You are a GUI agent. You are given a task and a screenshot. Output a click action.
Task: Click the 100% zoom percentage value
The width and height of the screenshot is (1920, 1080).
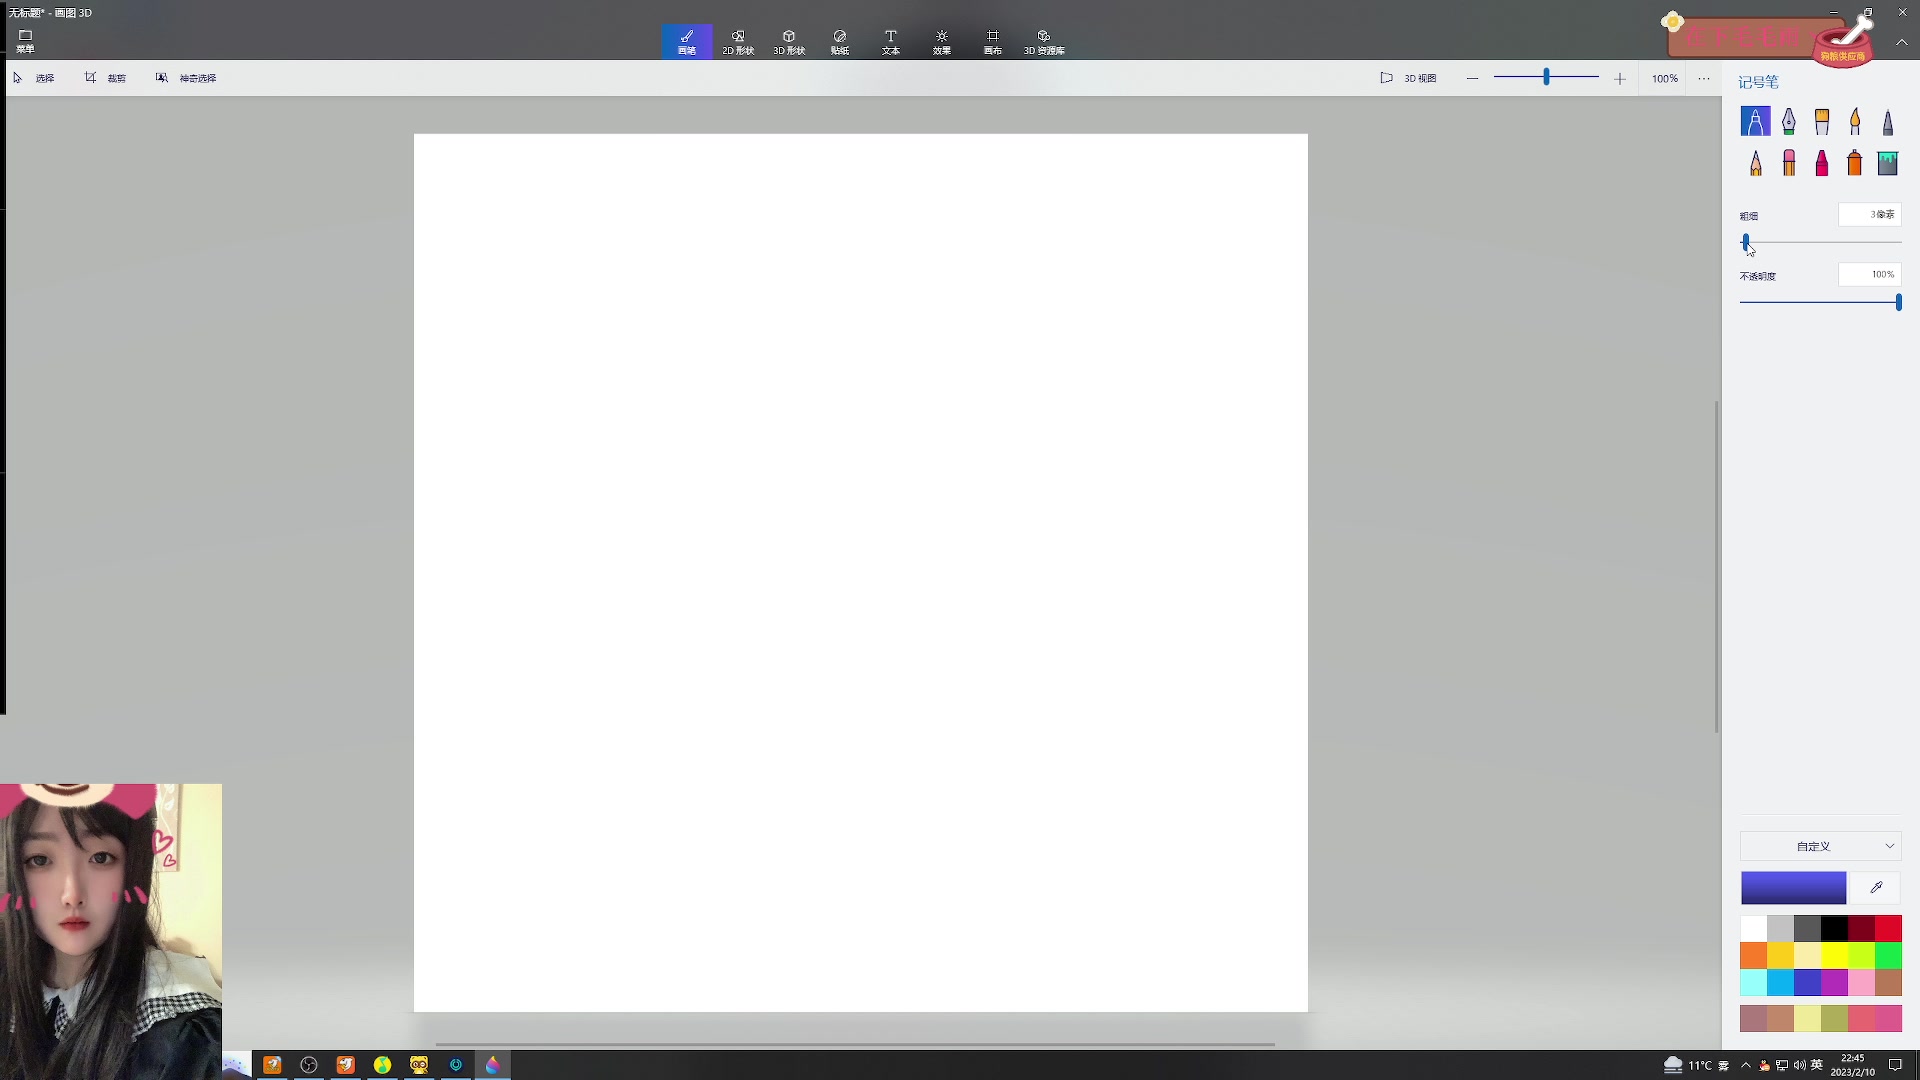1665,78
